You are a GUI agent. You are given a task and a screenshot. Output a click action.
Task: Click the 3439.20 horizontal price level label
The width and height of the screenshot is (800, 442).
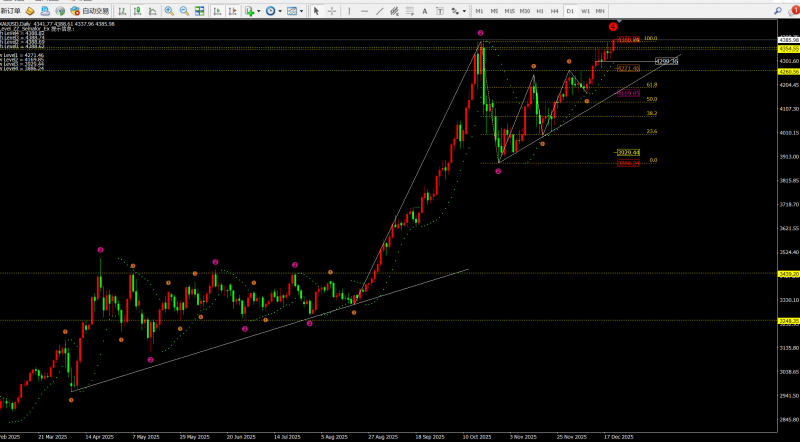(788, 273)
